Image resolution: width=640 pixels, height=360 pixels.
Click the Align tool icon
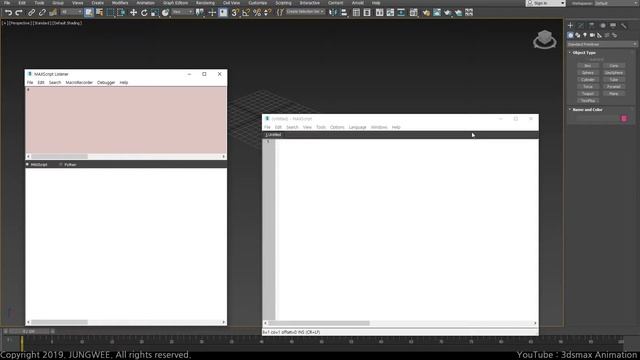(x=344, y=13)
